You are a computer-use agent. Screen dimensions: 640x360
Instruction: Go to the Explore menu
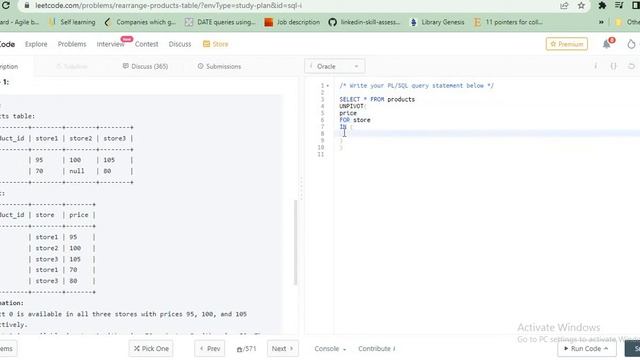pyautogui.click(x=36, y=44)
